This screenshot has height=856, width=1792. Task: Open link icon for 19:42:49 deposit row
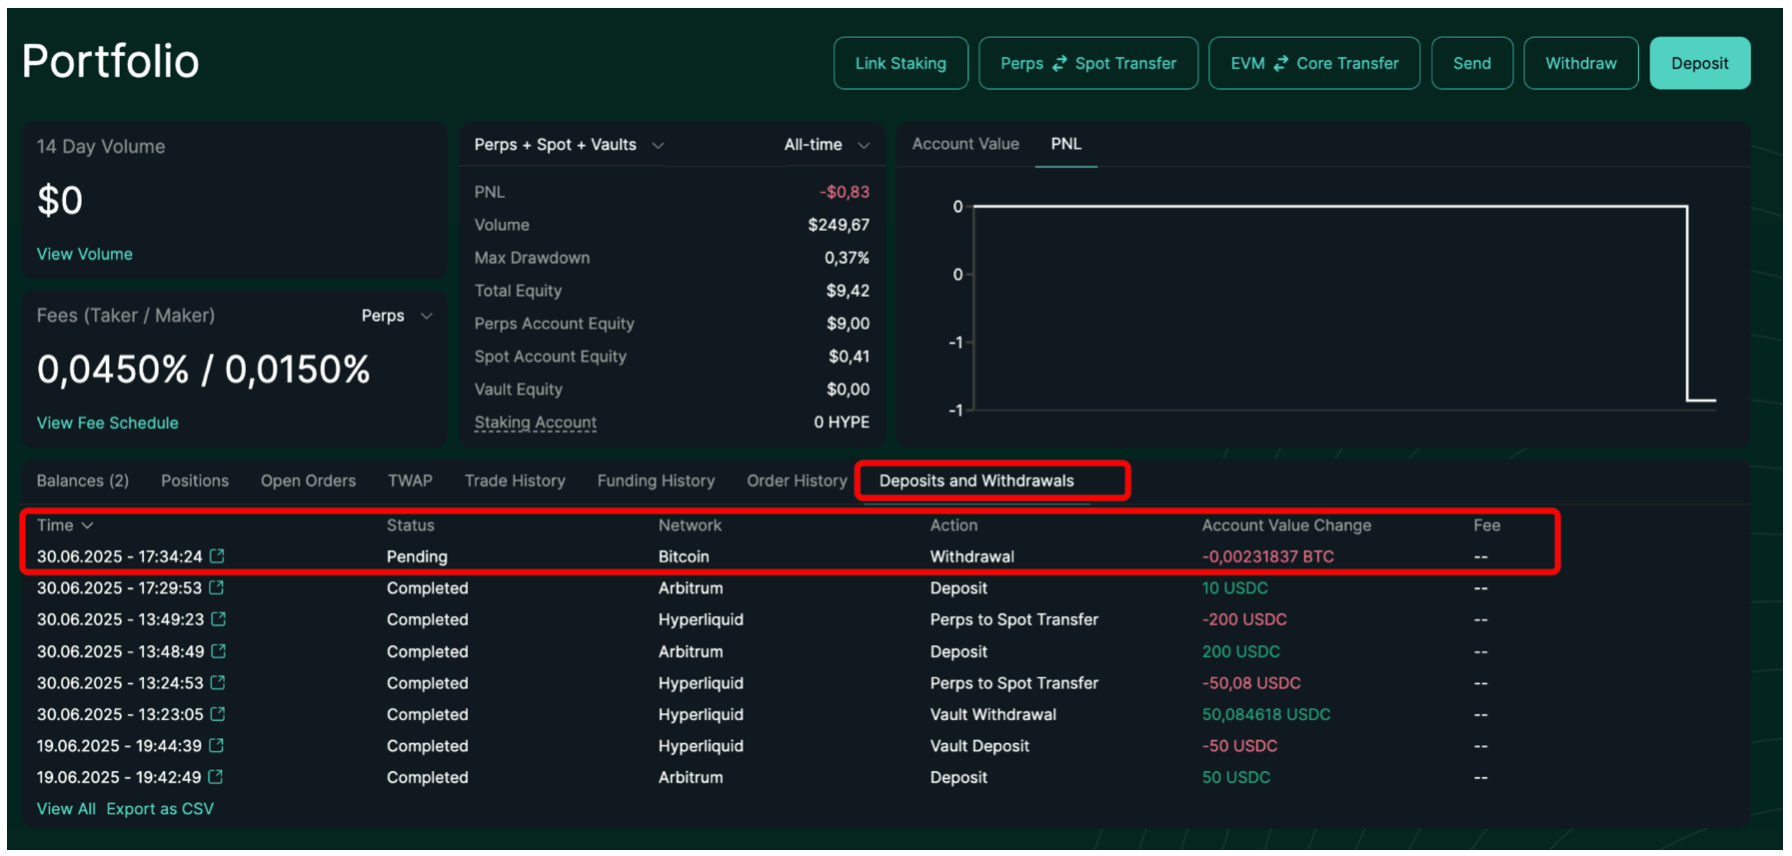click(216, 777)
